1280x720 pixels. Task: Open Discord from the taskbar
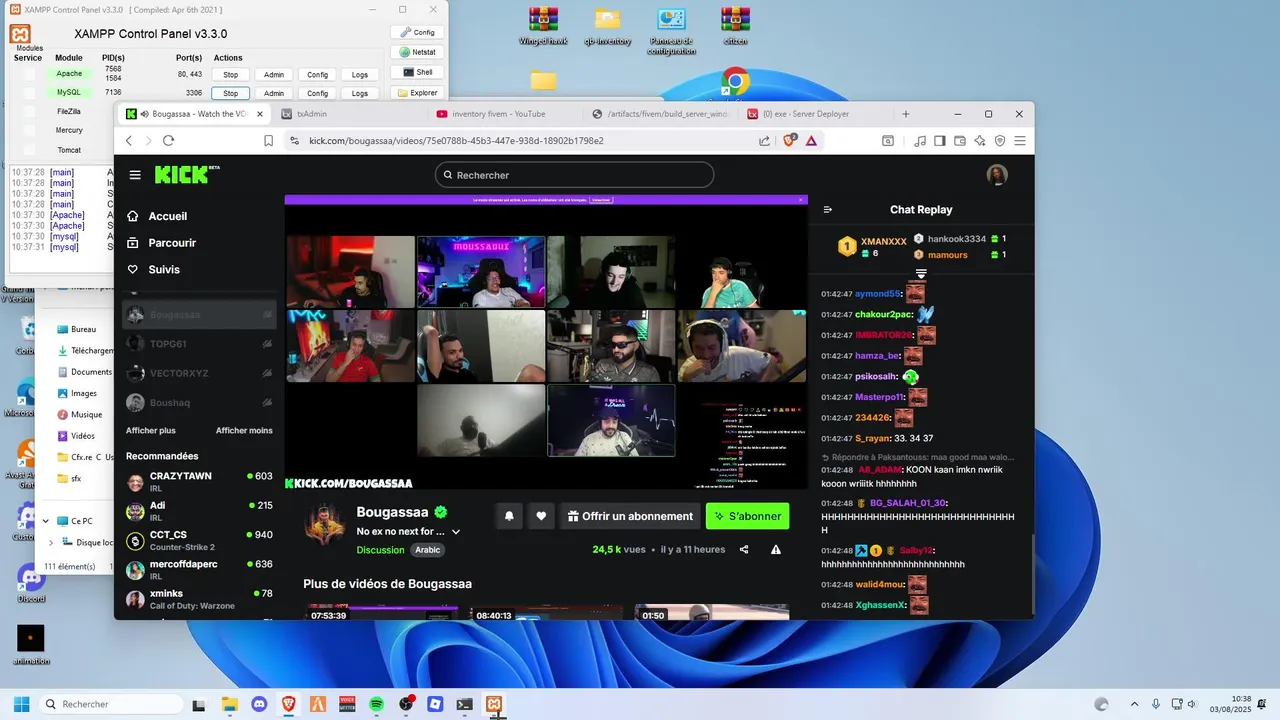260,704
